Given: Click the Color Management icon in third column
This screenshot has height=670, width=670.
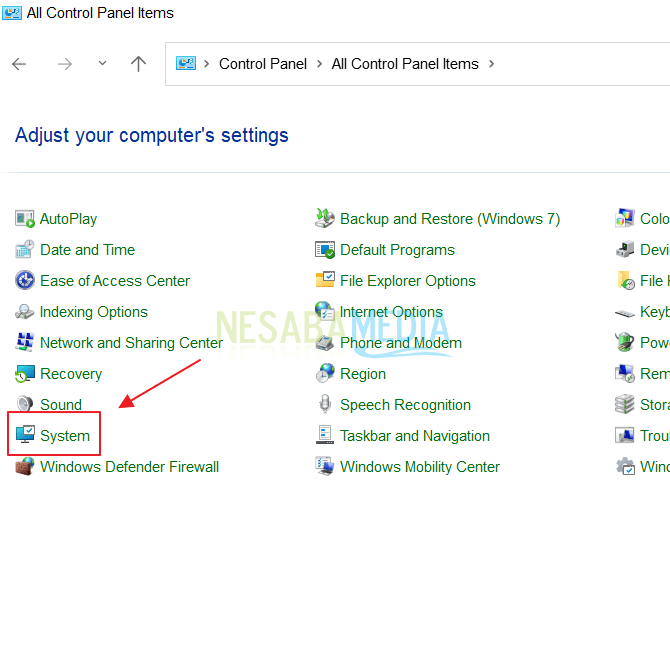Looking at the screenshot, I should point(625,218).
